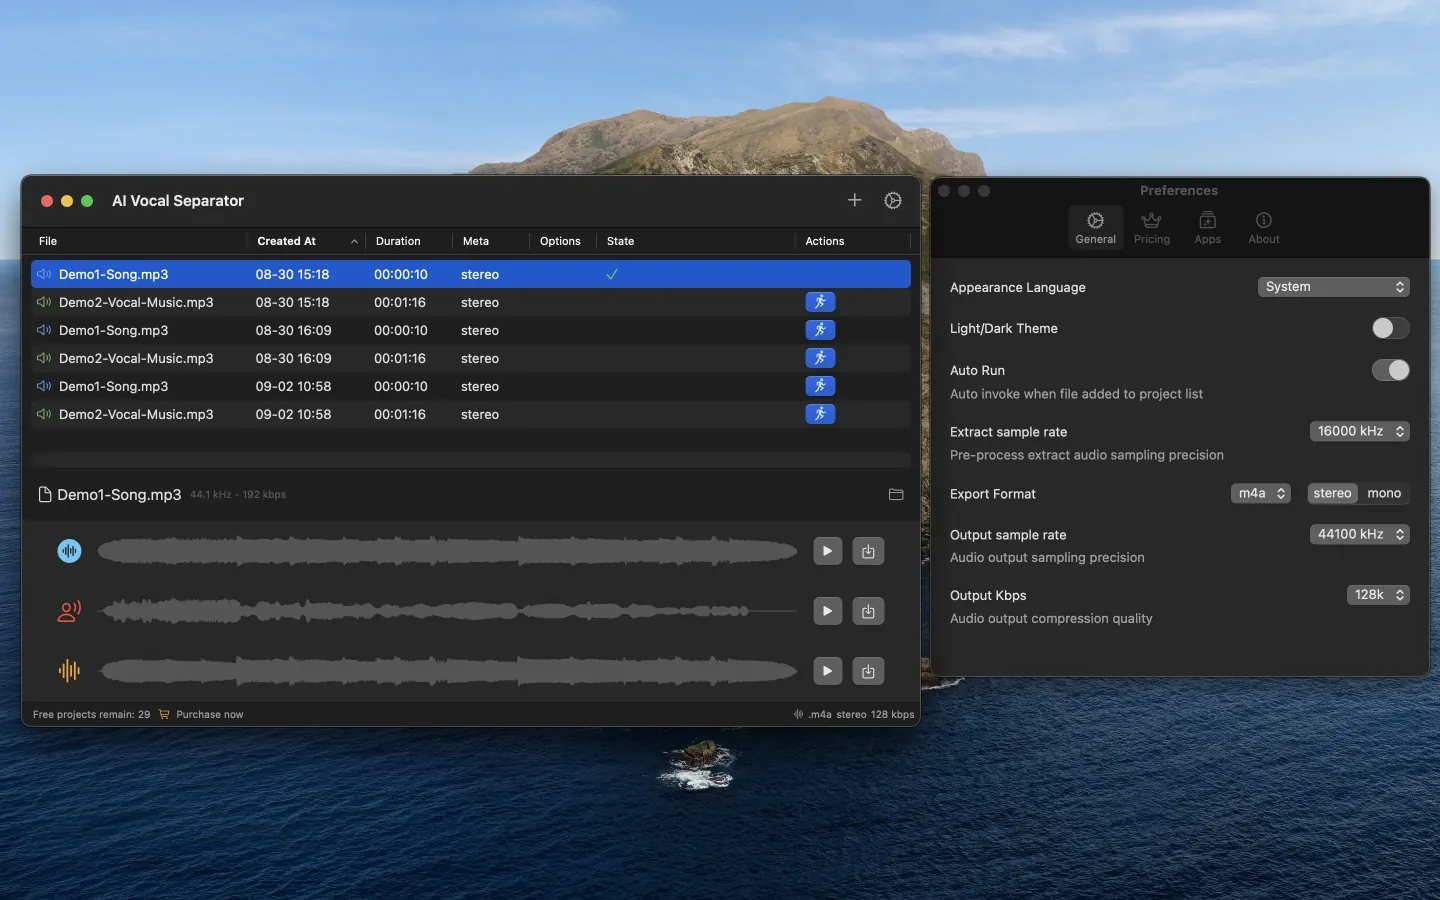1440x900 pixels.
Task: Click original mix waveform progress bar
Action: (447, 551)
